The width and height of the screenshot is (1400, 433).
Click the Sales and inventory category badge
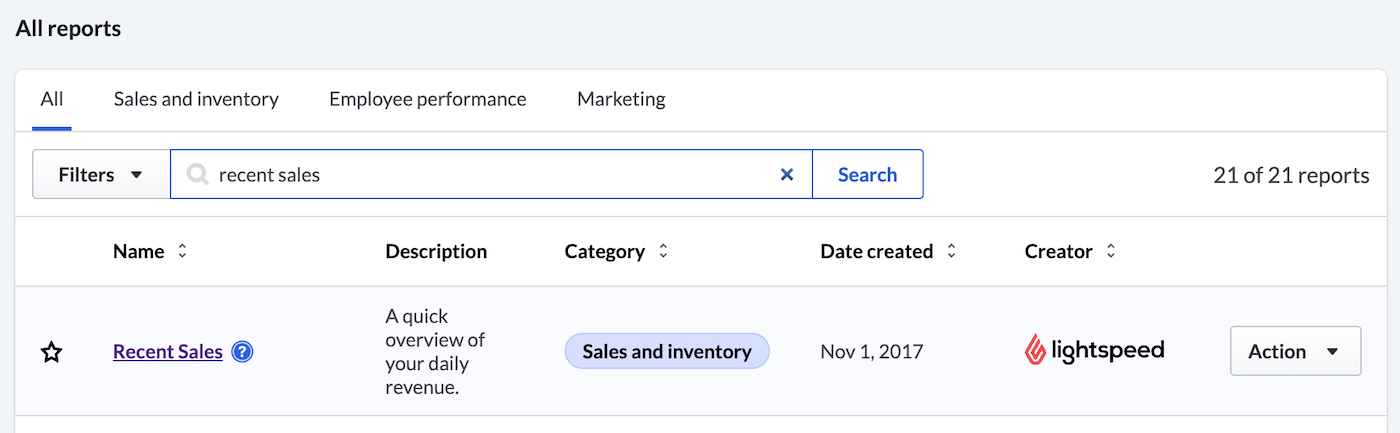[x=667, y=352]
